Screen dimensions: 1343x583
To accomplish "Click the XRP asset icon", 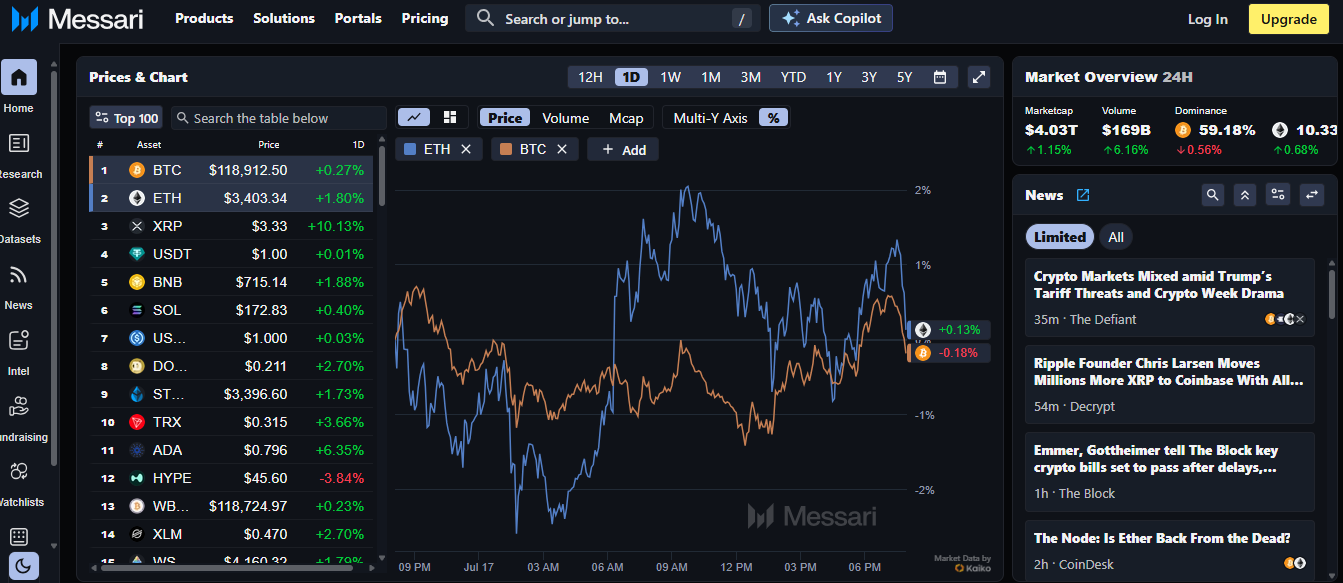I will [x=137, y=226].
